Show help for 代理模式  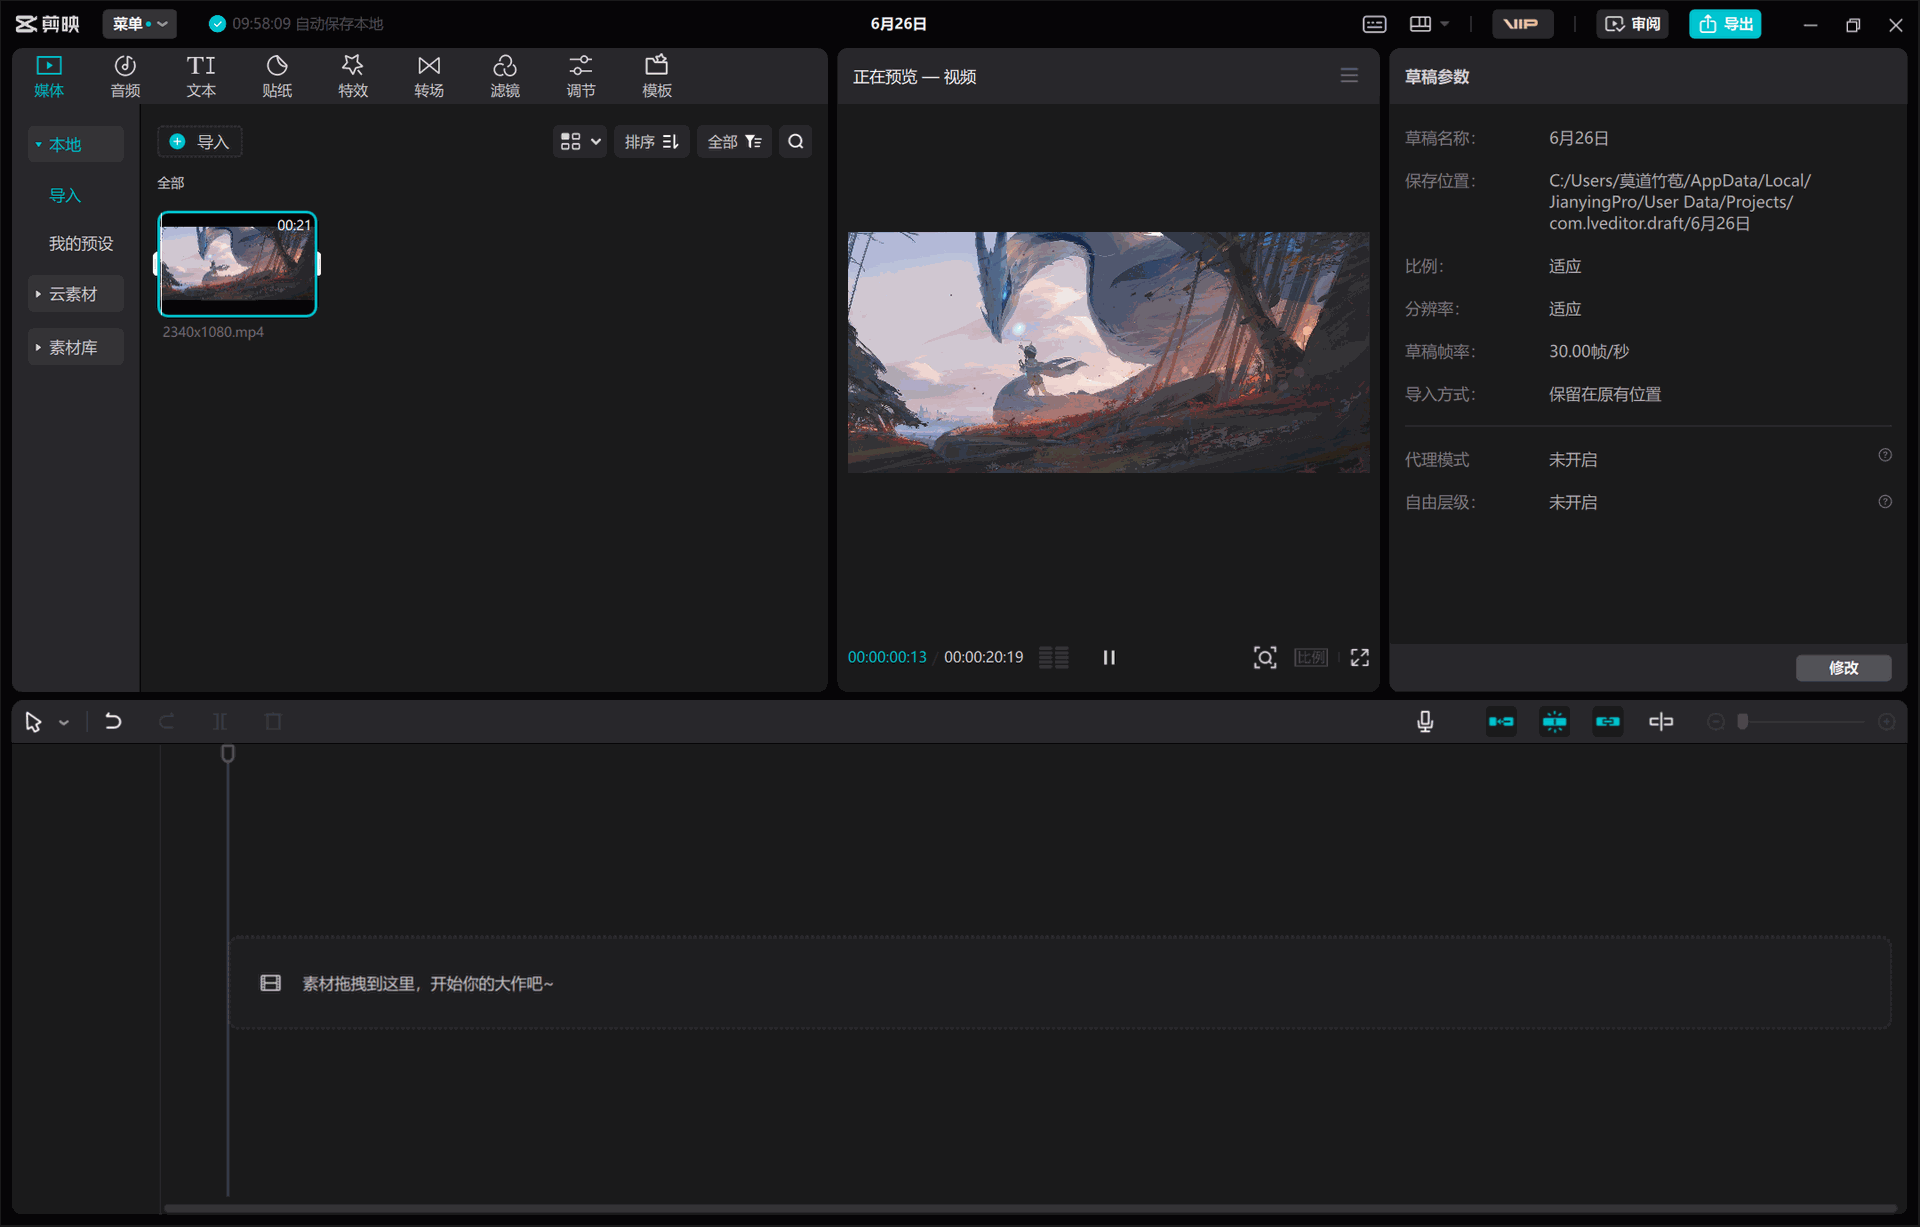pyautogui.click(x=1885, y=456)
